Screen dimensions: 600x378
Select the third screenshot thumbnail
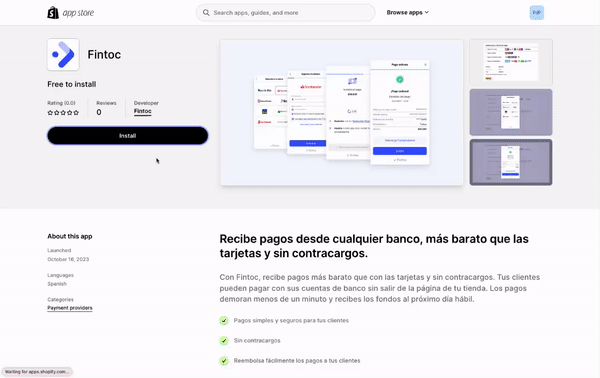[x=511, y=162]
